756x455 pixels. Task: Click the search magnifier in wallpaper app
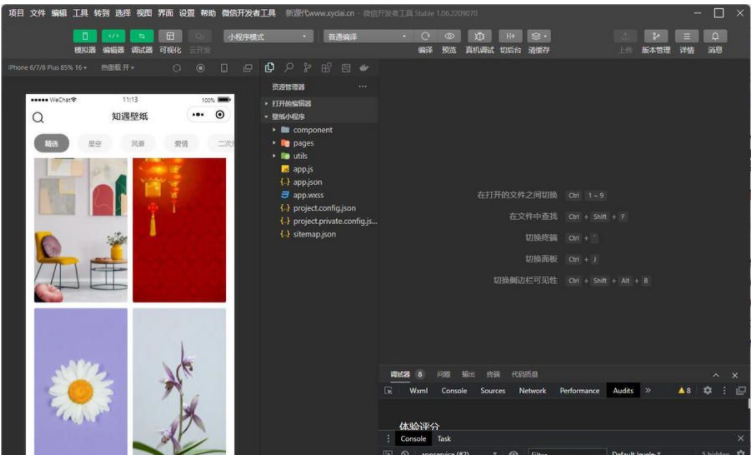tap(39, 116)
